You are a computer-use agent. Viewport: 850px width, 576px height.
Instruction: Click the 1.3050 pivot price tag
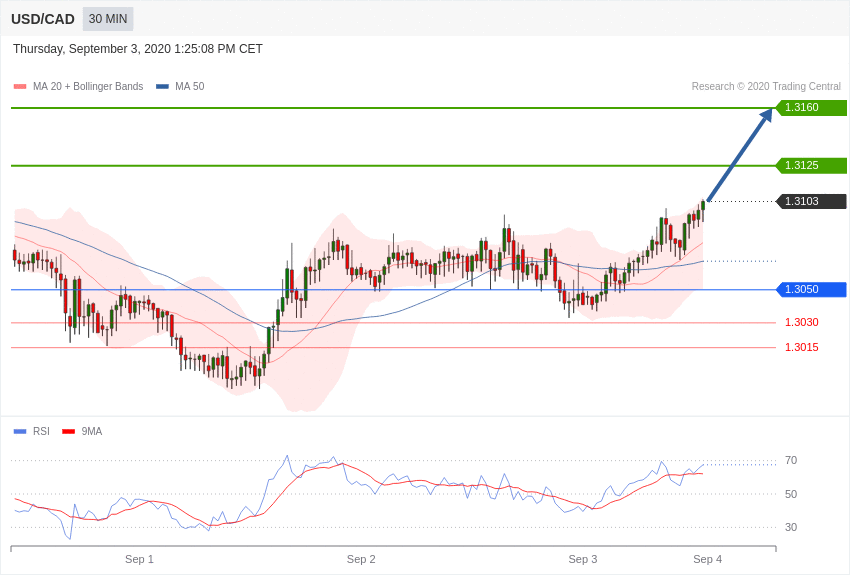coord(811,289)
